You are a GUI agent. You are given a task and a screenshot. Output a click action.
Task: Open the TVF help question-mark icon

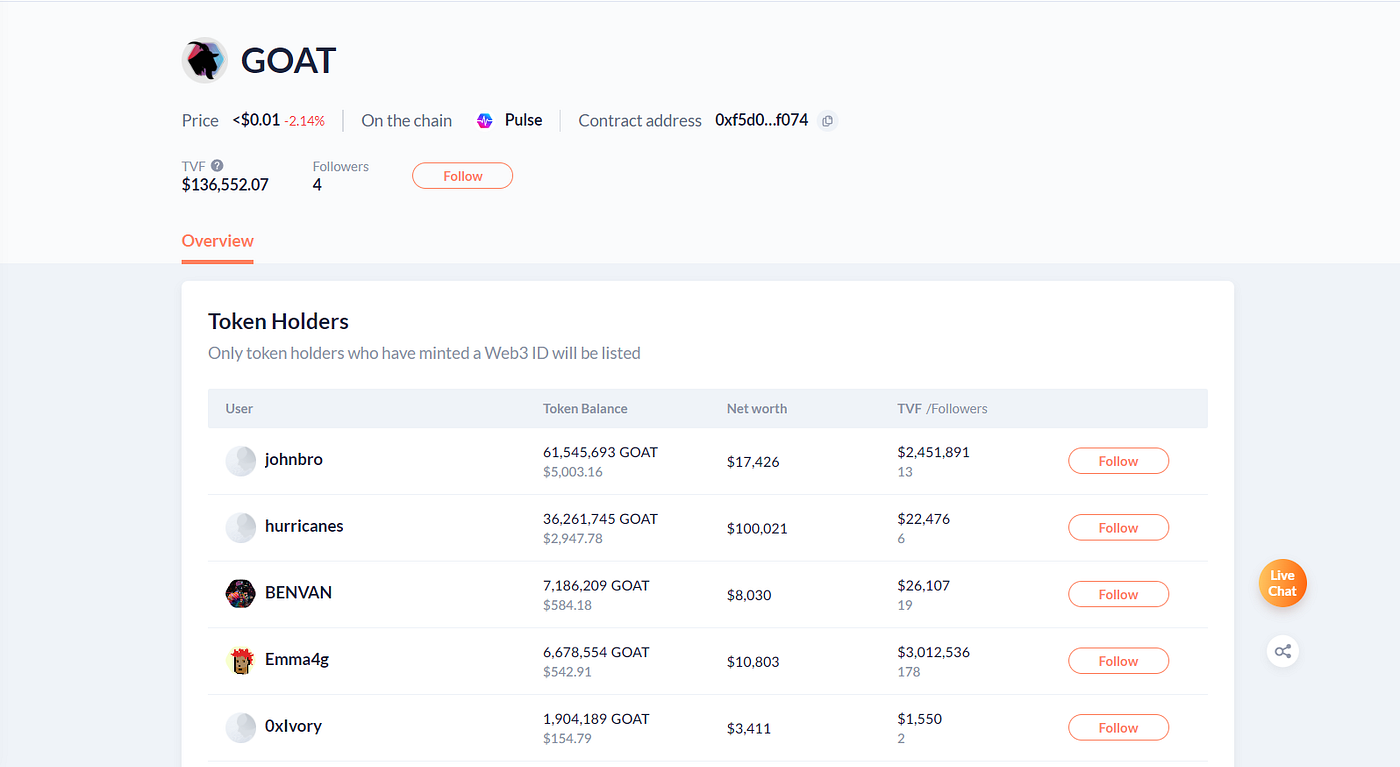(217, 166)
